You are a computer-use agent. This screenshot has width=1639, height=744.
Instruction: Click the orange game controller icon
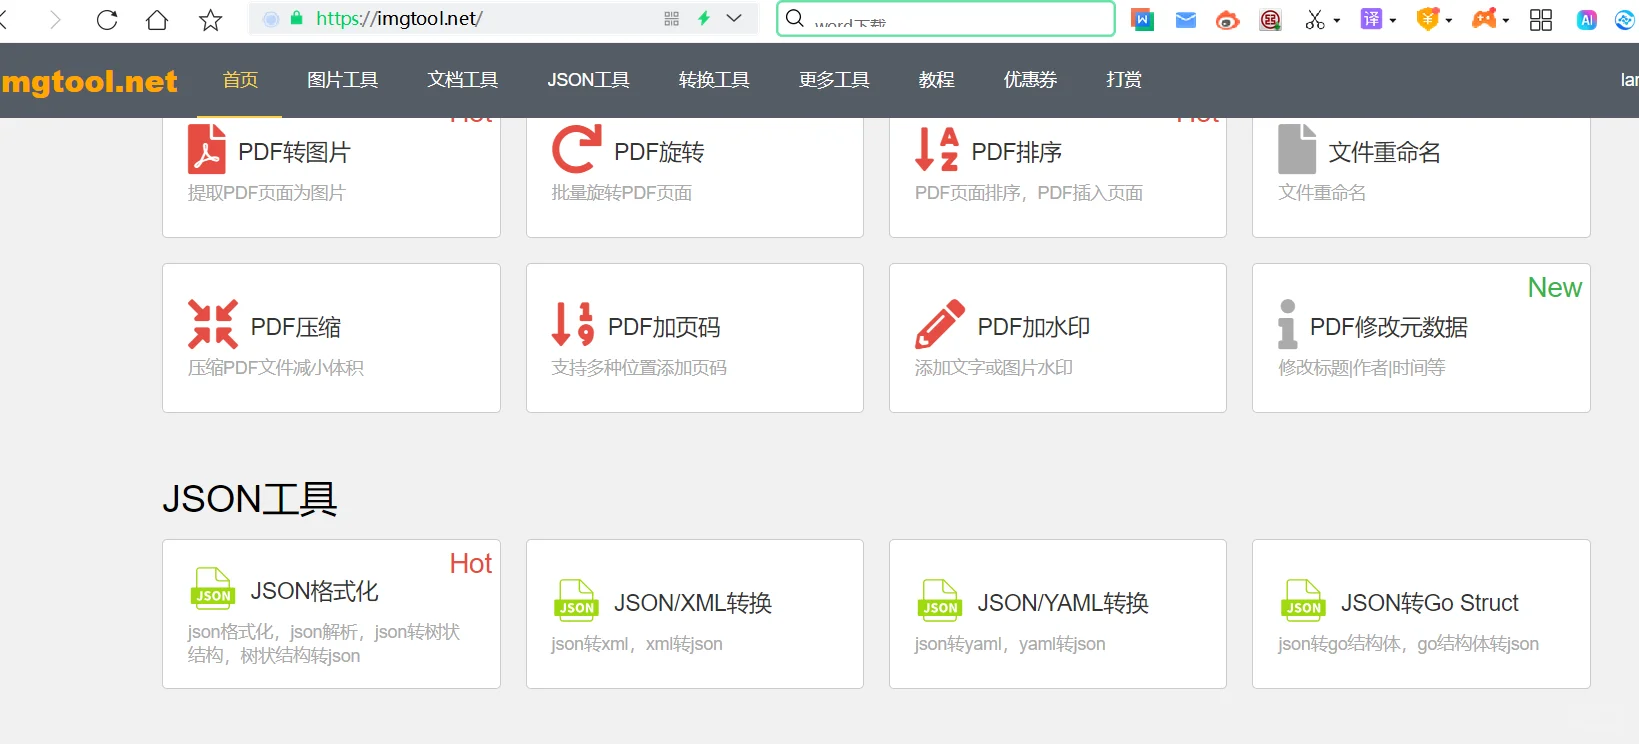(1485, 19)
